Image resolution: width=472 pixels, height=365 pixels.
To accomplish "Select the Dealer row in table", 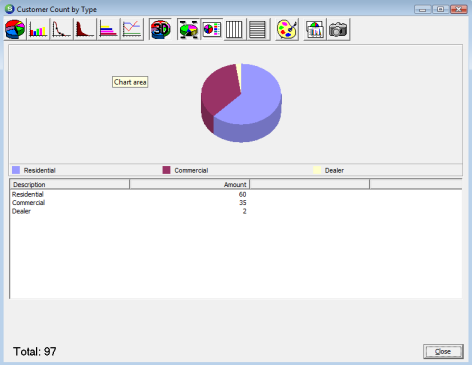I will point(129,211).
